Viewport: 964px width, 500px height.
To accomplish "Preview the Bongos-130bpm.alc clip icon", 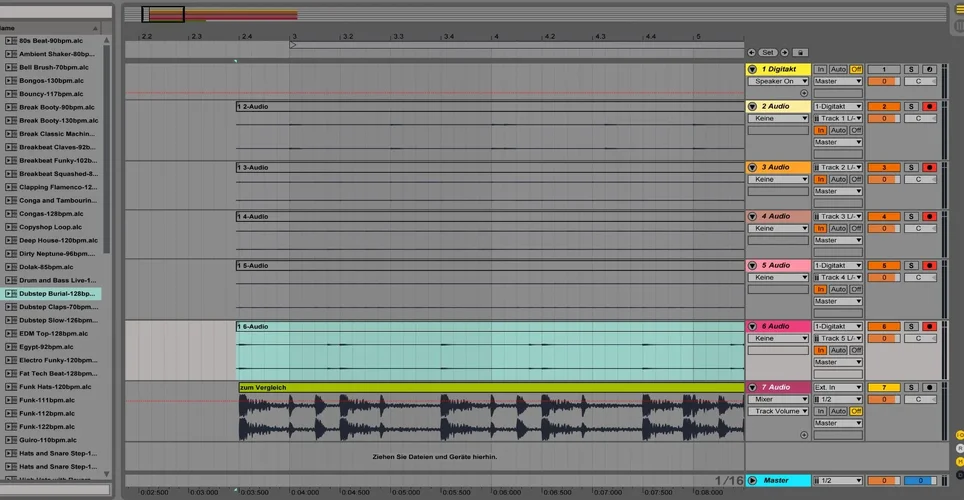I will point(10,80).
